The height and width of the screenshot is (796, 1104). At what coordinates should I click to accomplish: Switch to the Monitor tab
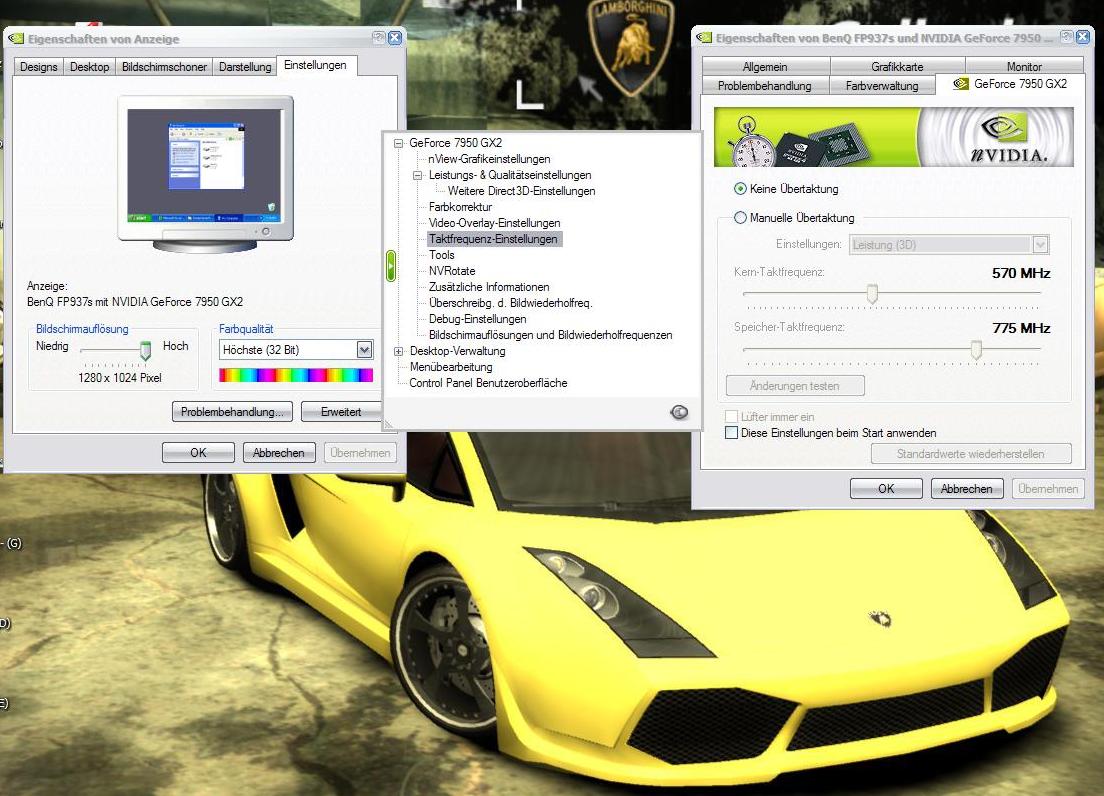(x=1024, y=67)
